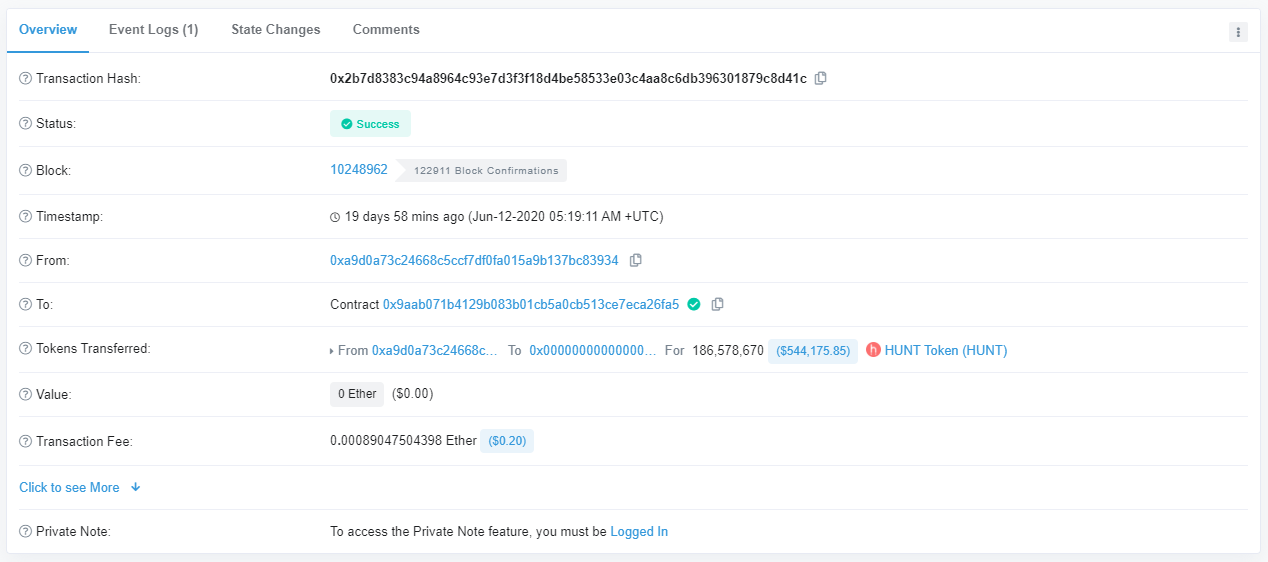Click the token amount 186,578,670
The image size is (1268, 562).
(x=728, y=351)
